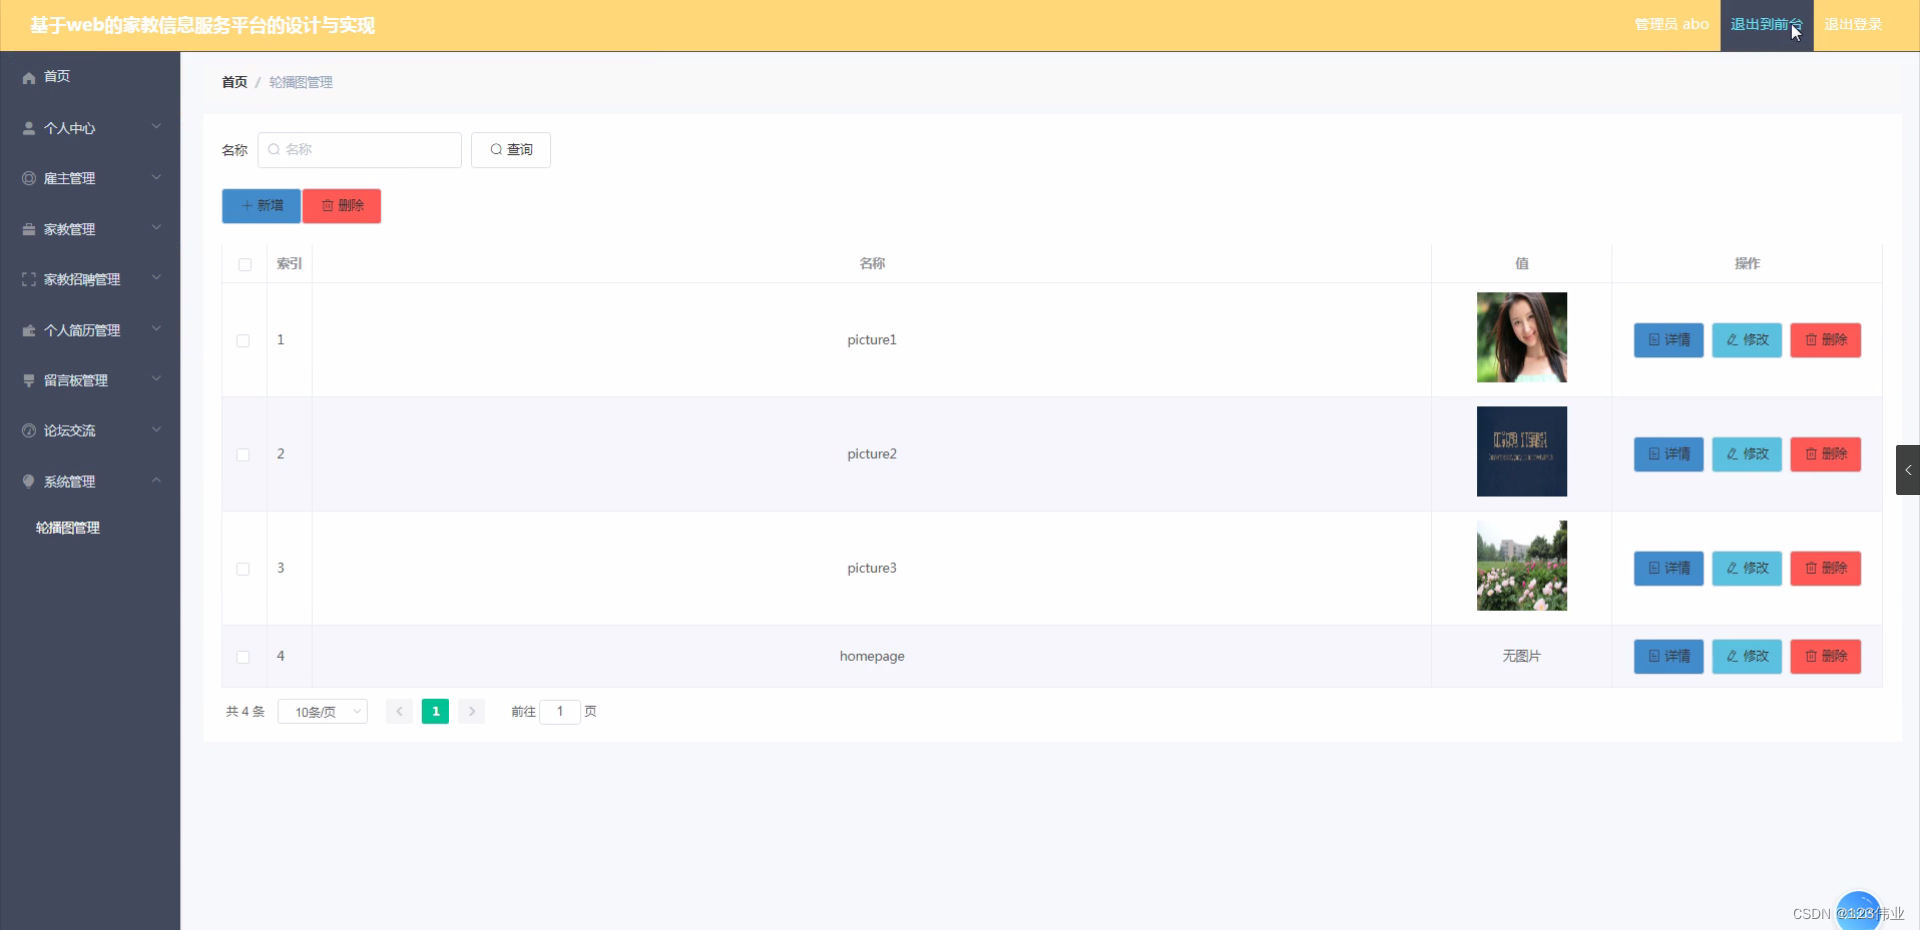Click the 留言板管理 message board icon

pyautogui.click(x=27, y=380)
